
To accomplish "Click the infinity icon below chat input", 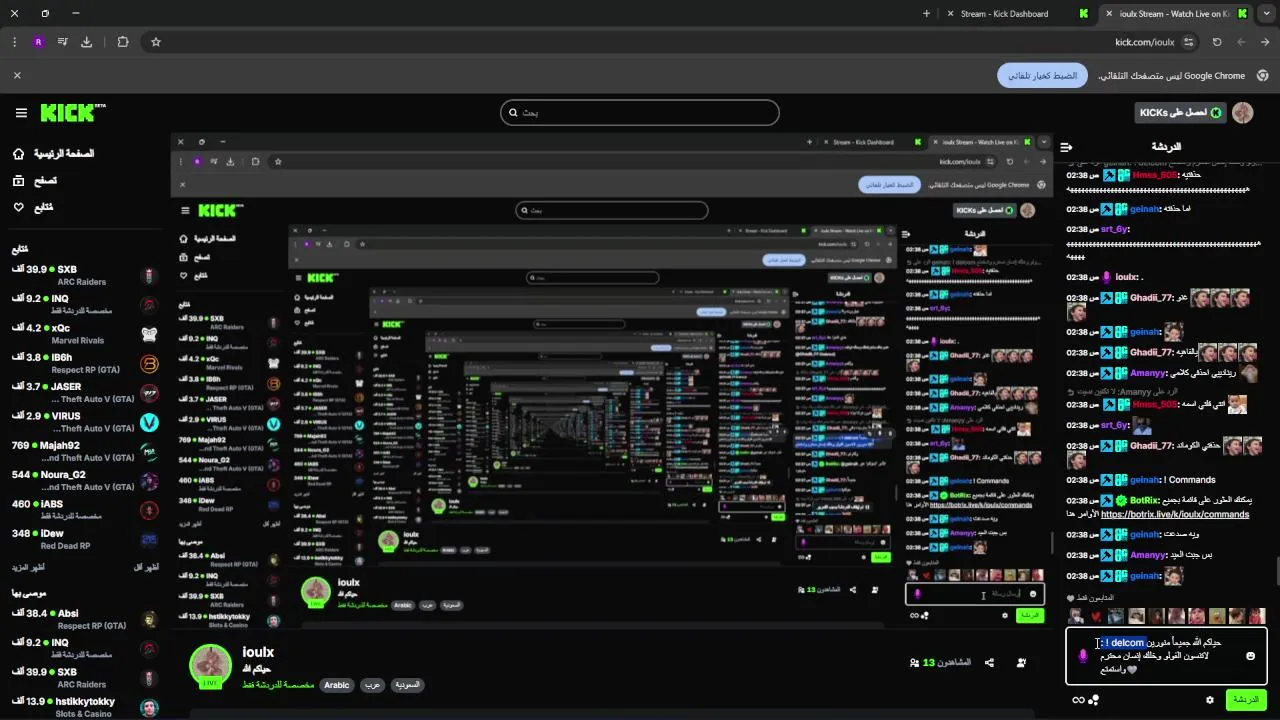I will coord(1078,700).
